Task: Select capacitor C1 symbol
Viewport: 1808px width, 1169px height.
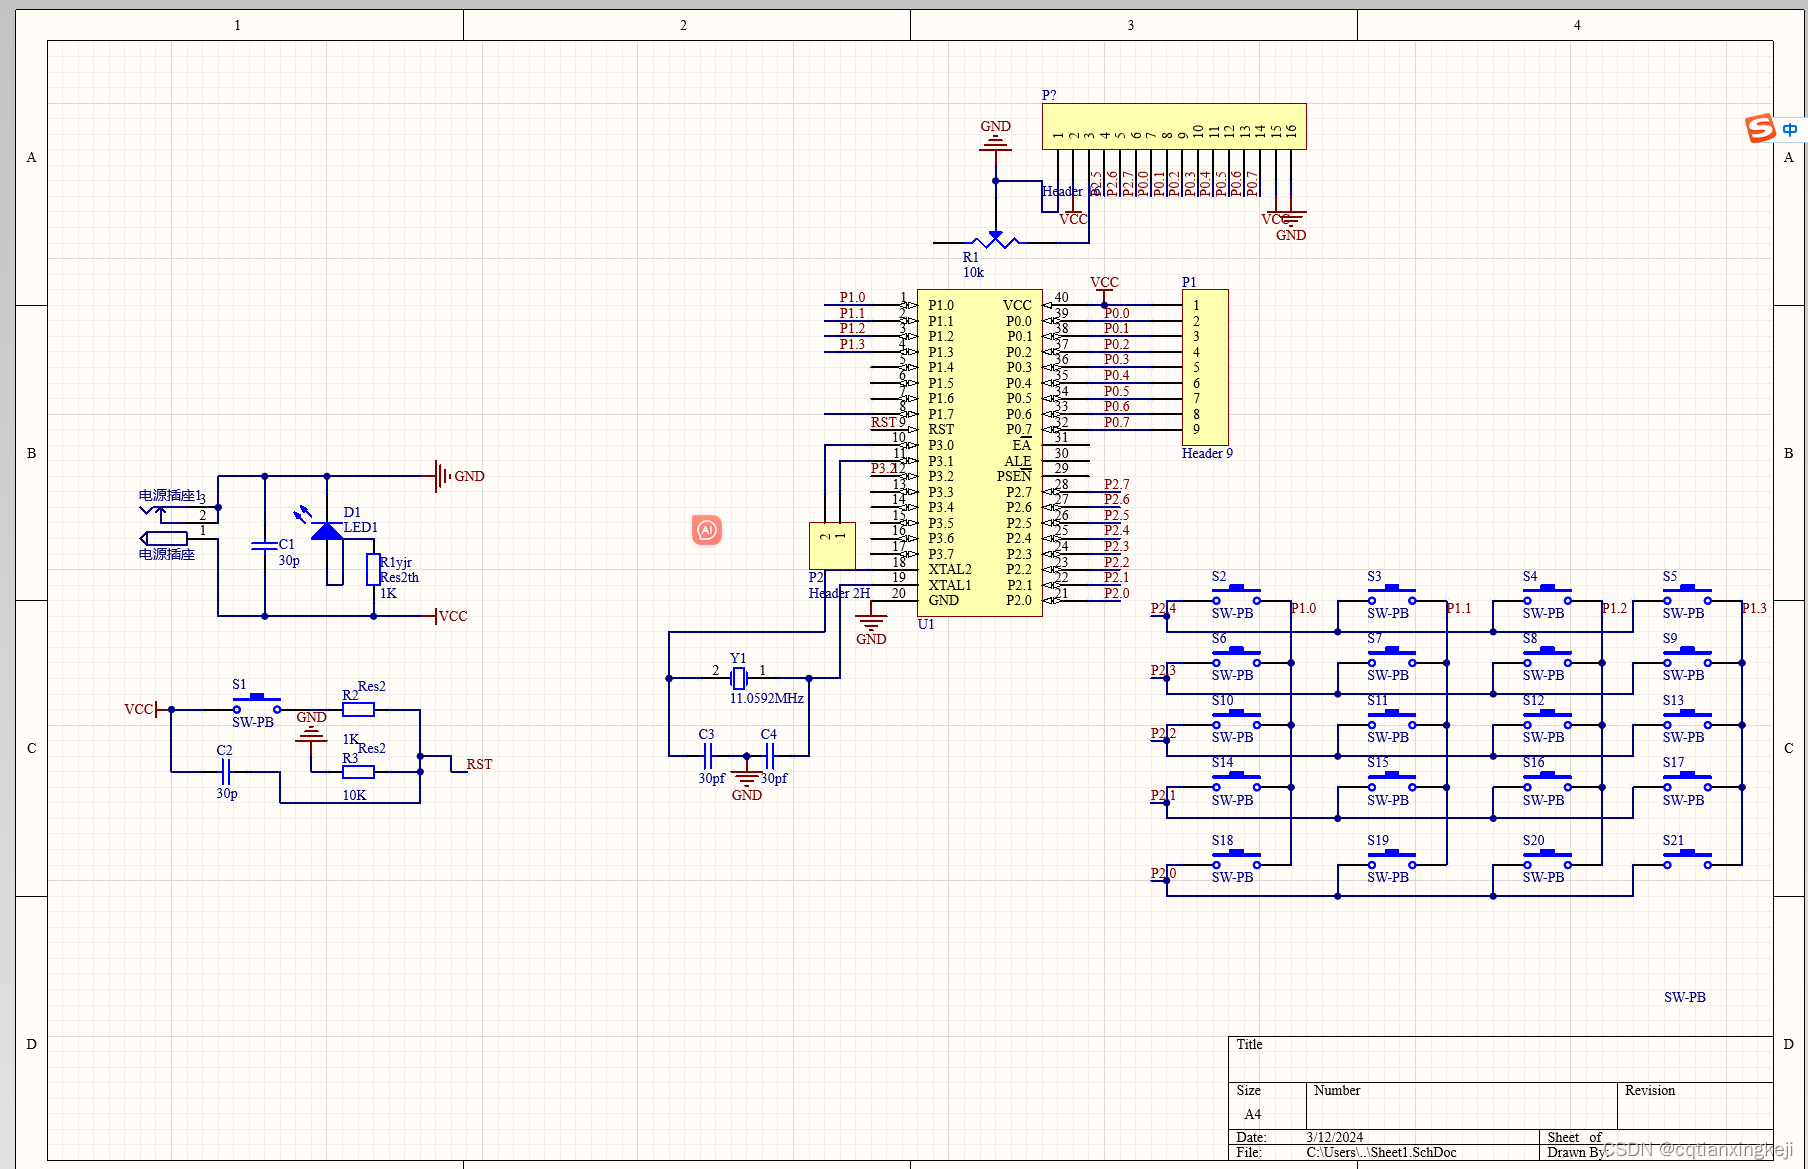Action: coord(264,545)
